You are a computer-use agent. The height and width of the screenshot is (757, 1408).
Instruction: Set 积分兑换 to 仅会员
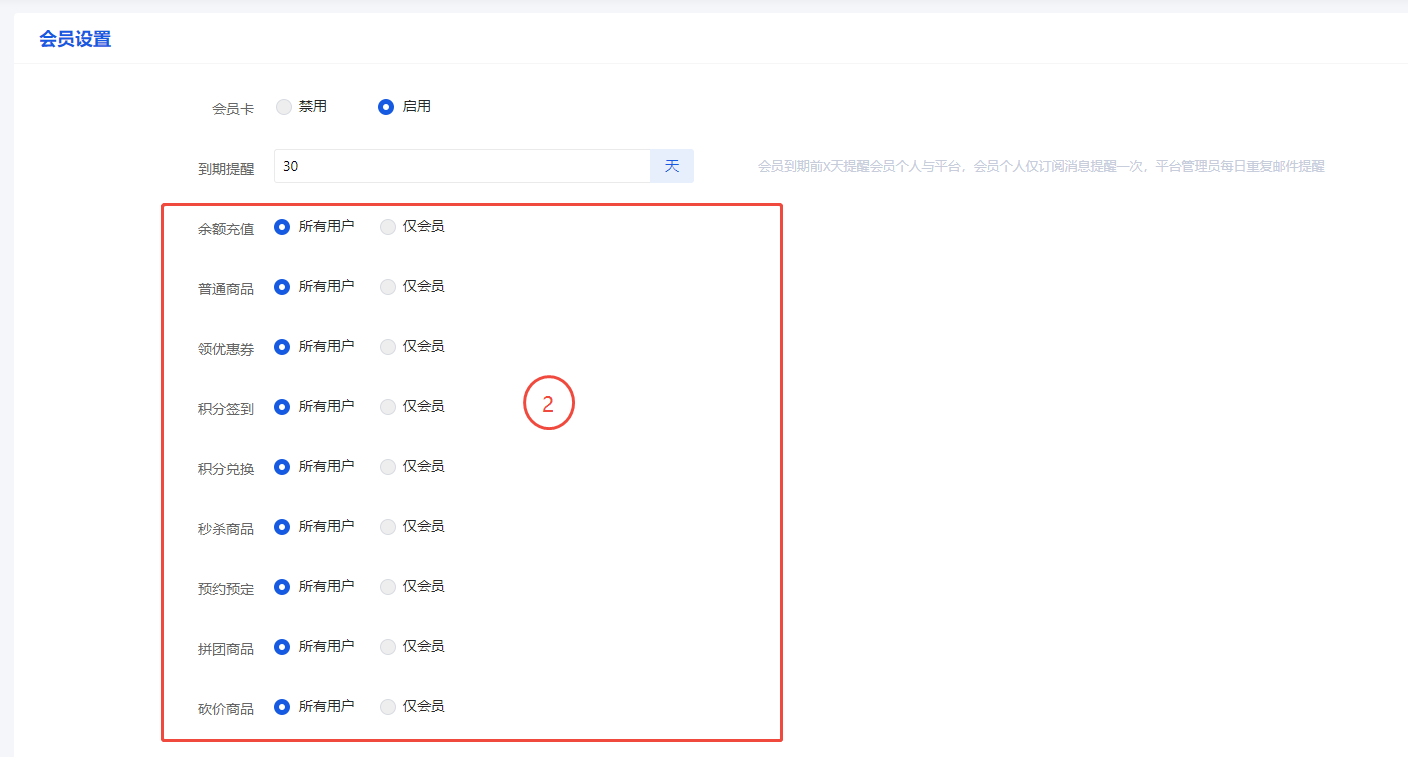tap(388, 467)
